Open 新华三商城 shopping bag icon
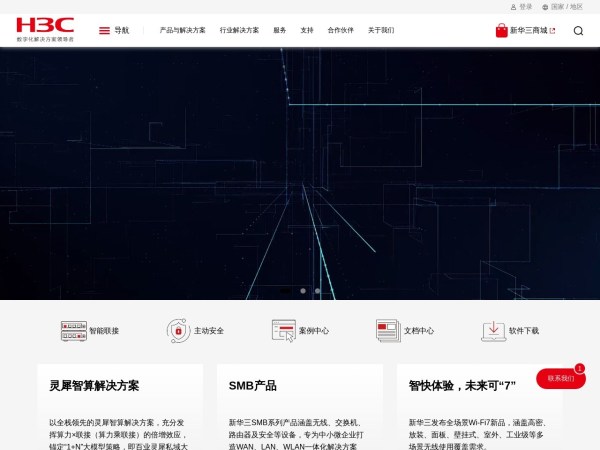Viewport: 600px width, 450px height. point(501,30)
